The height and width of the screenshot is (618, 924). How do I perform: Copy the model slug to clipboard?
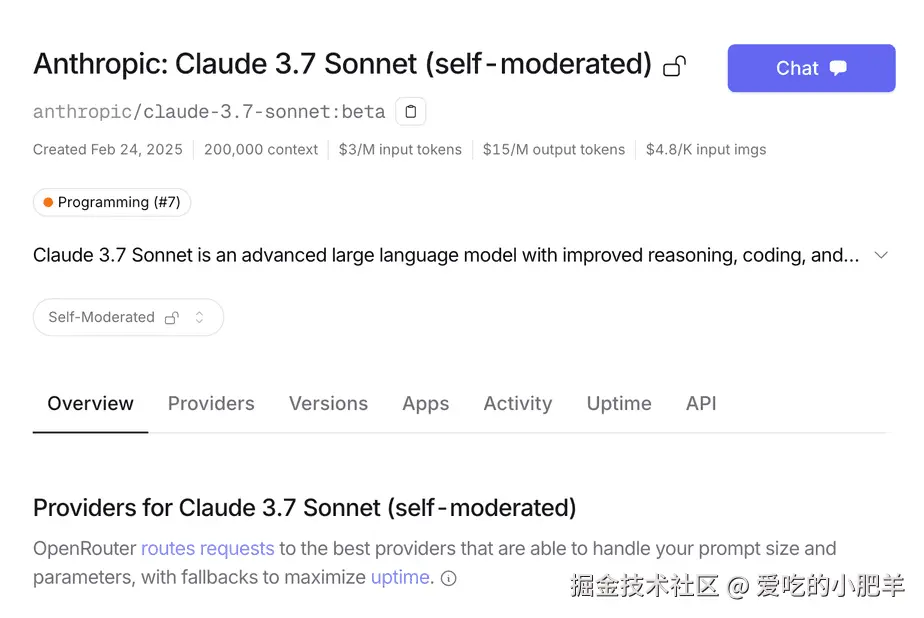click(411, 111)
